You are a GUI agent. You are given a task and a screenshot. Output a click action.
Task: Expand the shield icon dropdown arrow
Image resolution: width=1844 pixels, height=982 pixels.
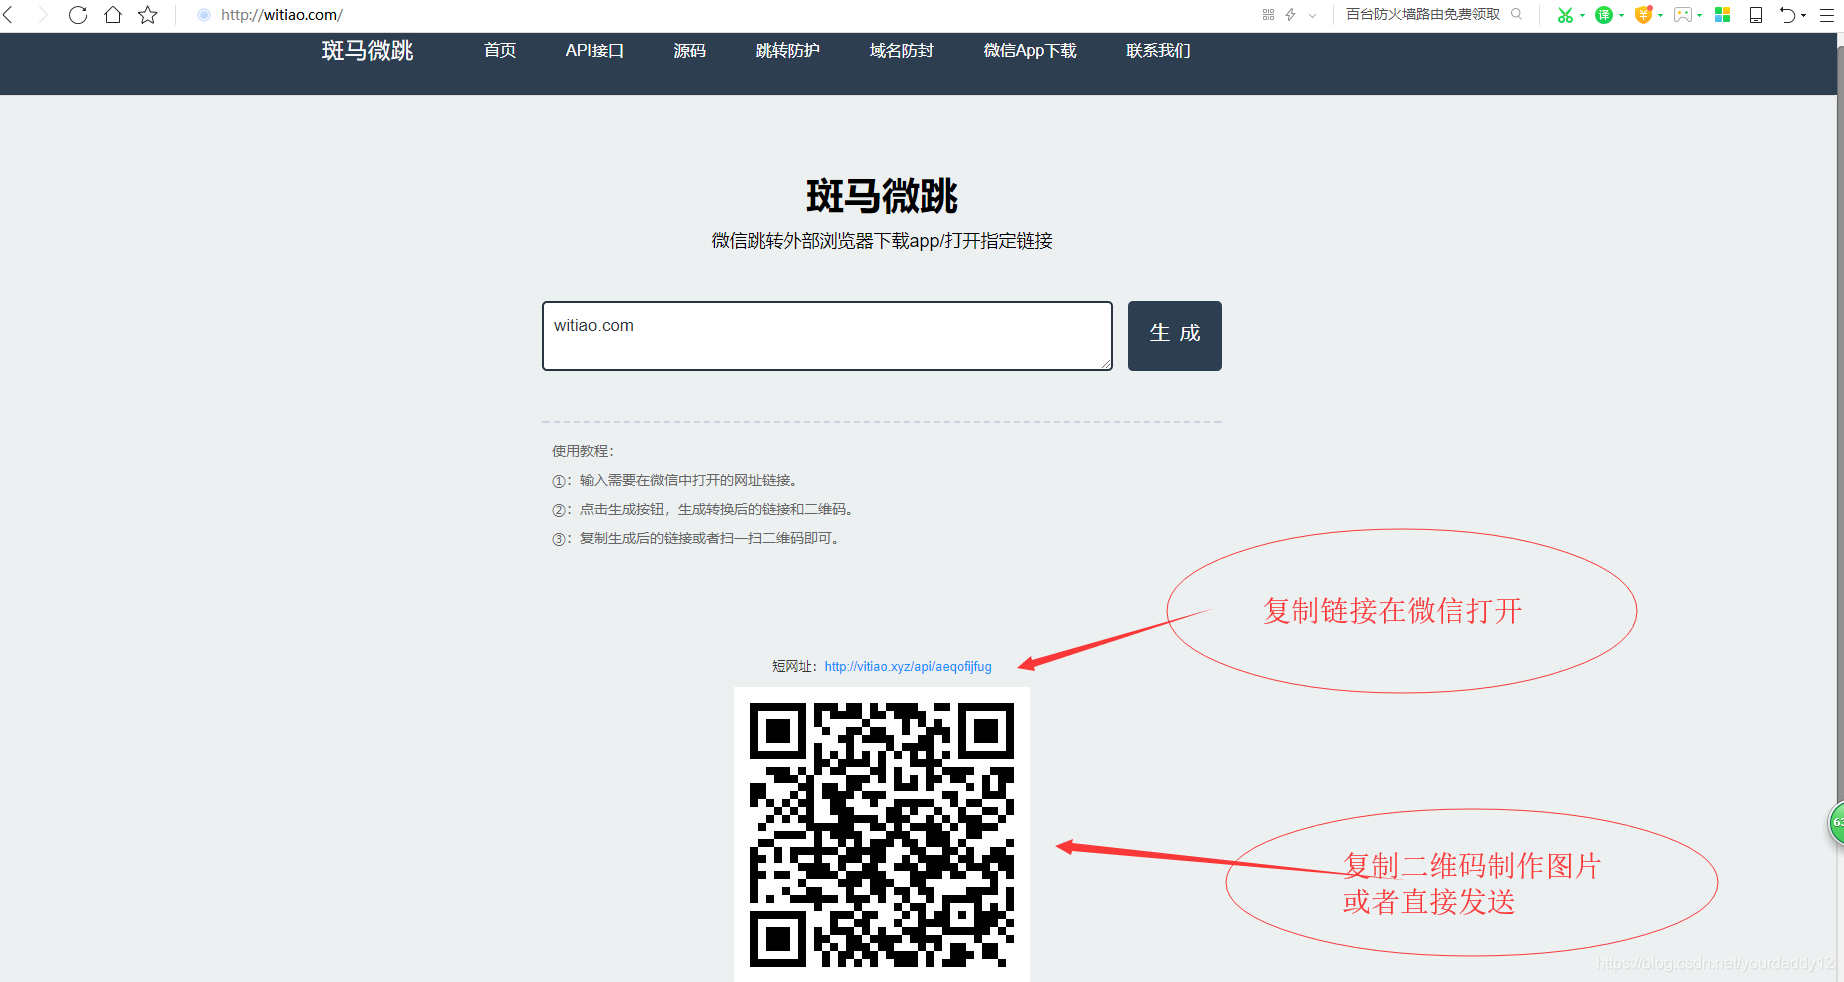(1660, 15)
